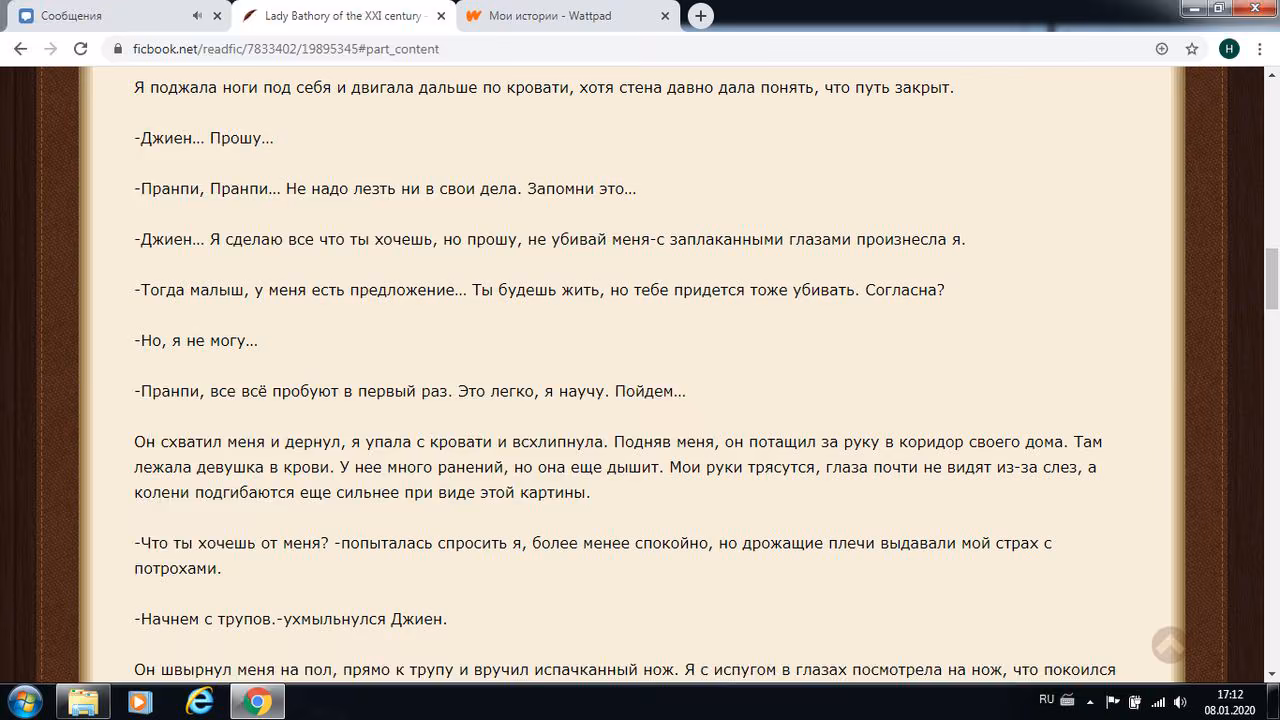Click the line '-Джиен… Прошу…'

pos(203,138)
